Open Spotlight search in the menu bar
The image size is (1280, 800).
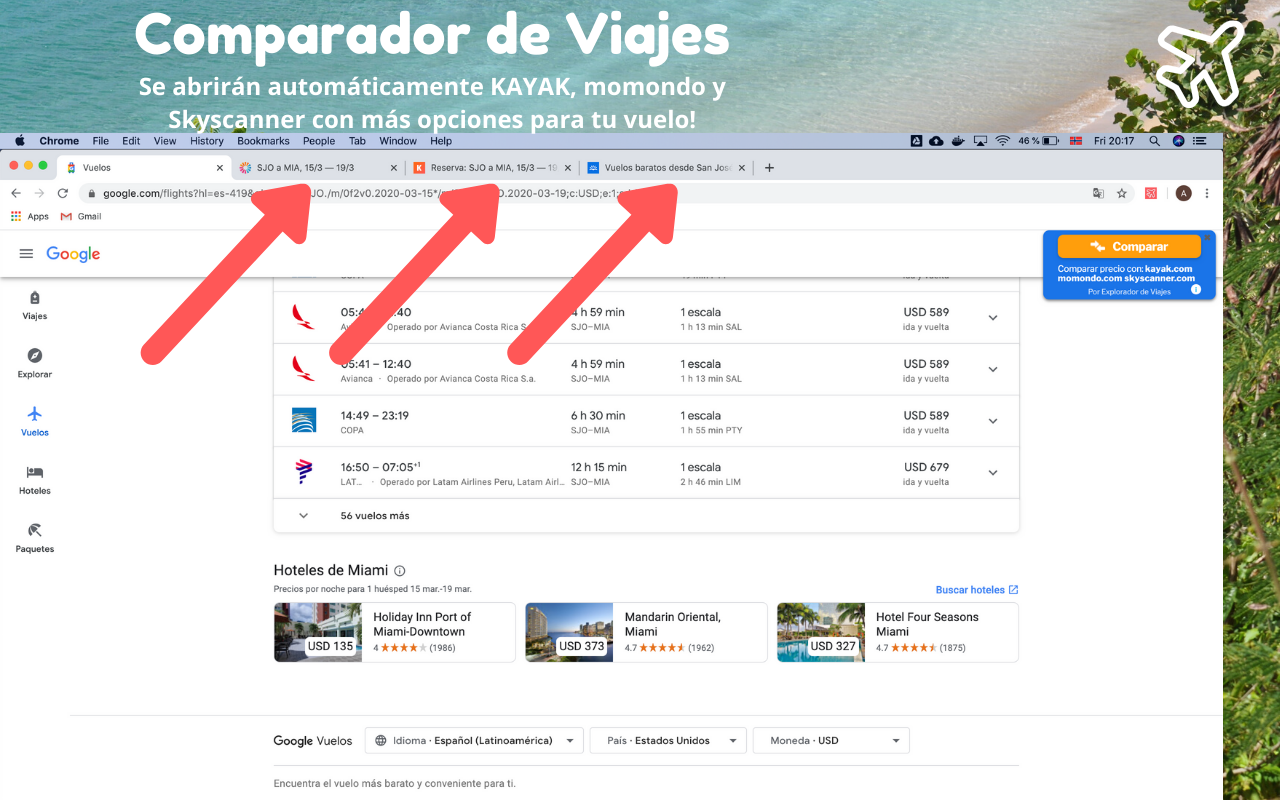[1155, 141]
